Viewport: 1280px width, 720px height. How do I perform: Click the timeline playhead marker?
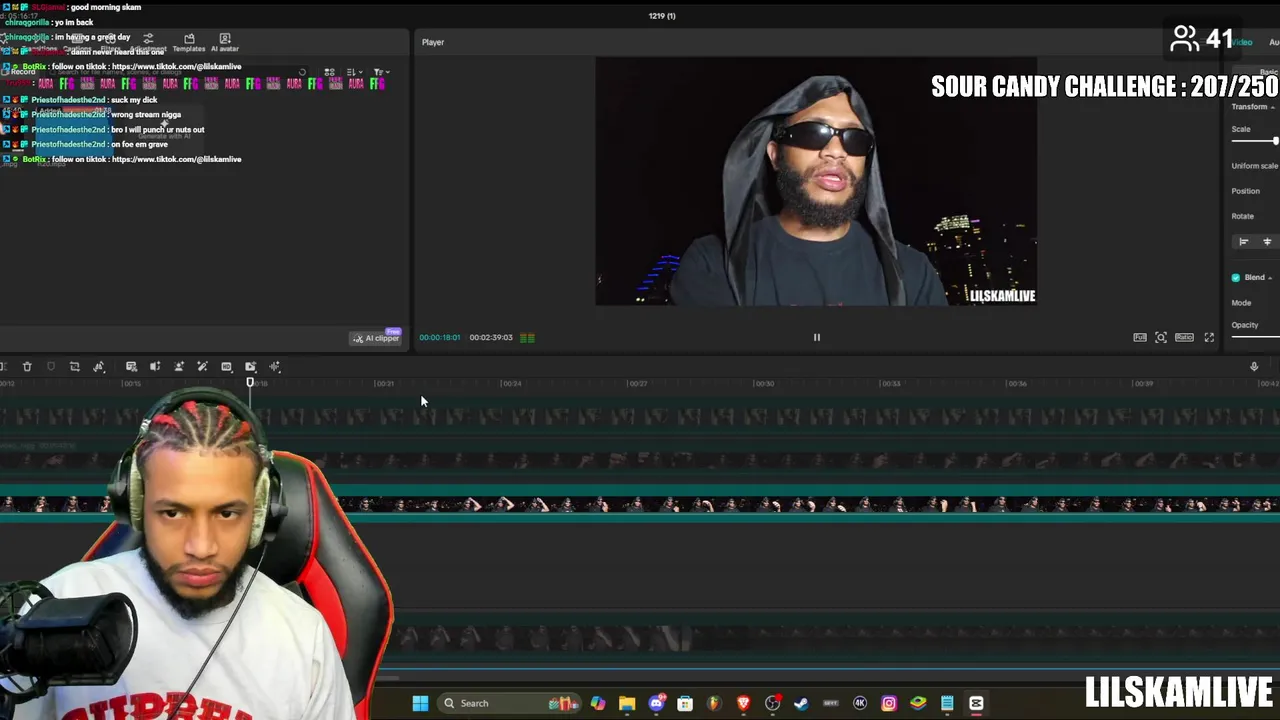coord(250,382)
